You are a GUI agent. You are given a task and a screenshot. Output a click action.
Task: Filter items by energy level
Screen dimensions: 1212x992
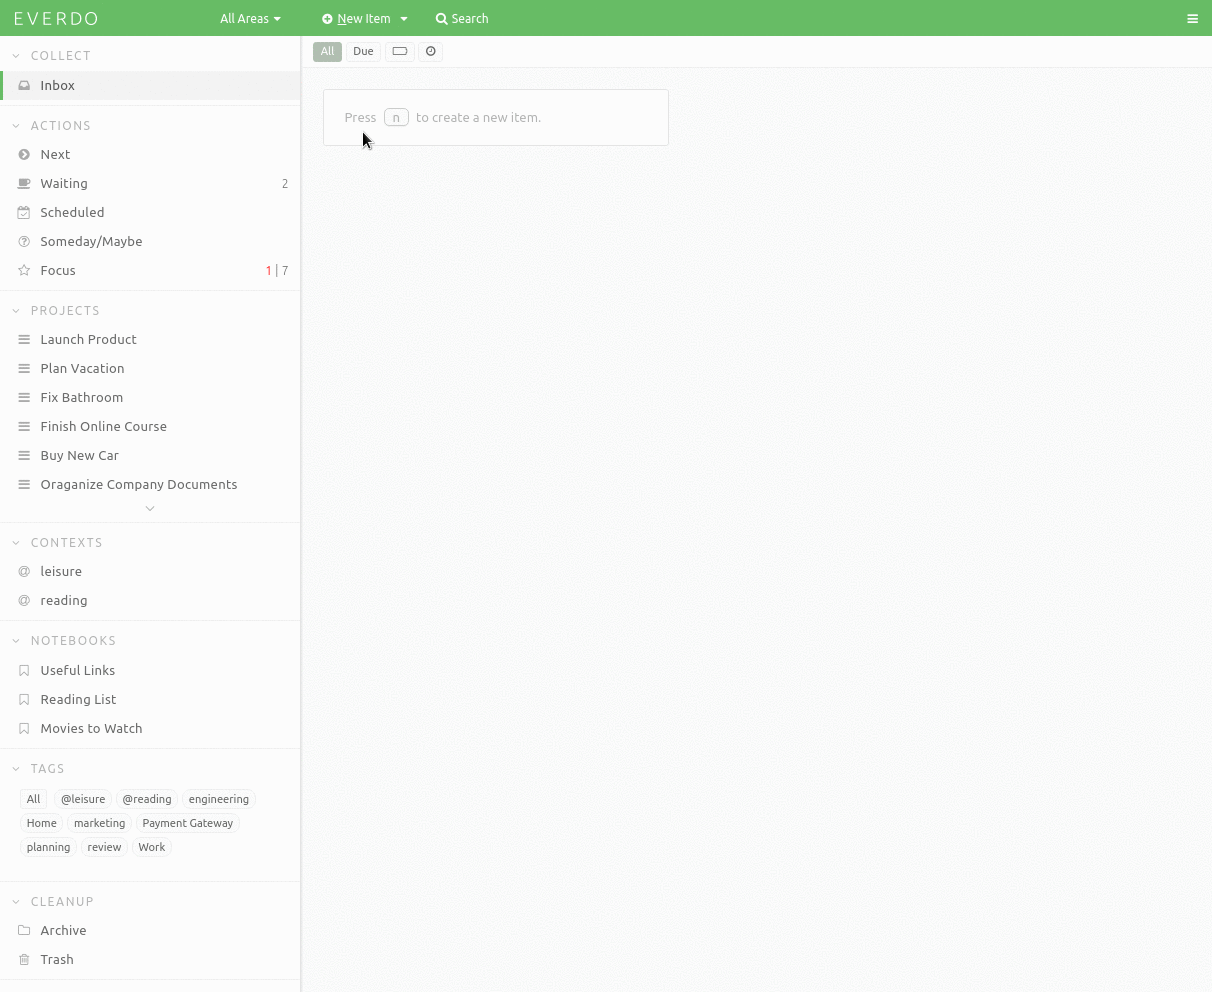(x=399, y=51)
